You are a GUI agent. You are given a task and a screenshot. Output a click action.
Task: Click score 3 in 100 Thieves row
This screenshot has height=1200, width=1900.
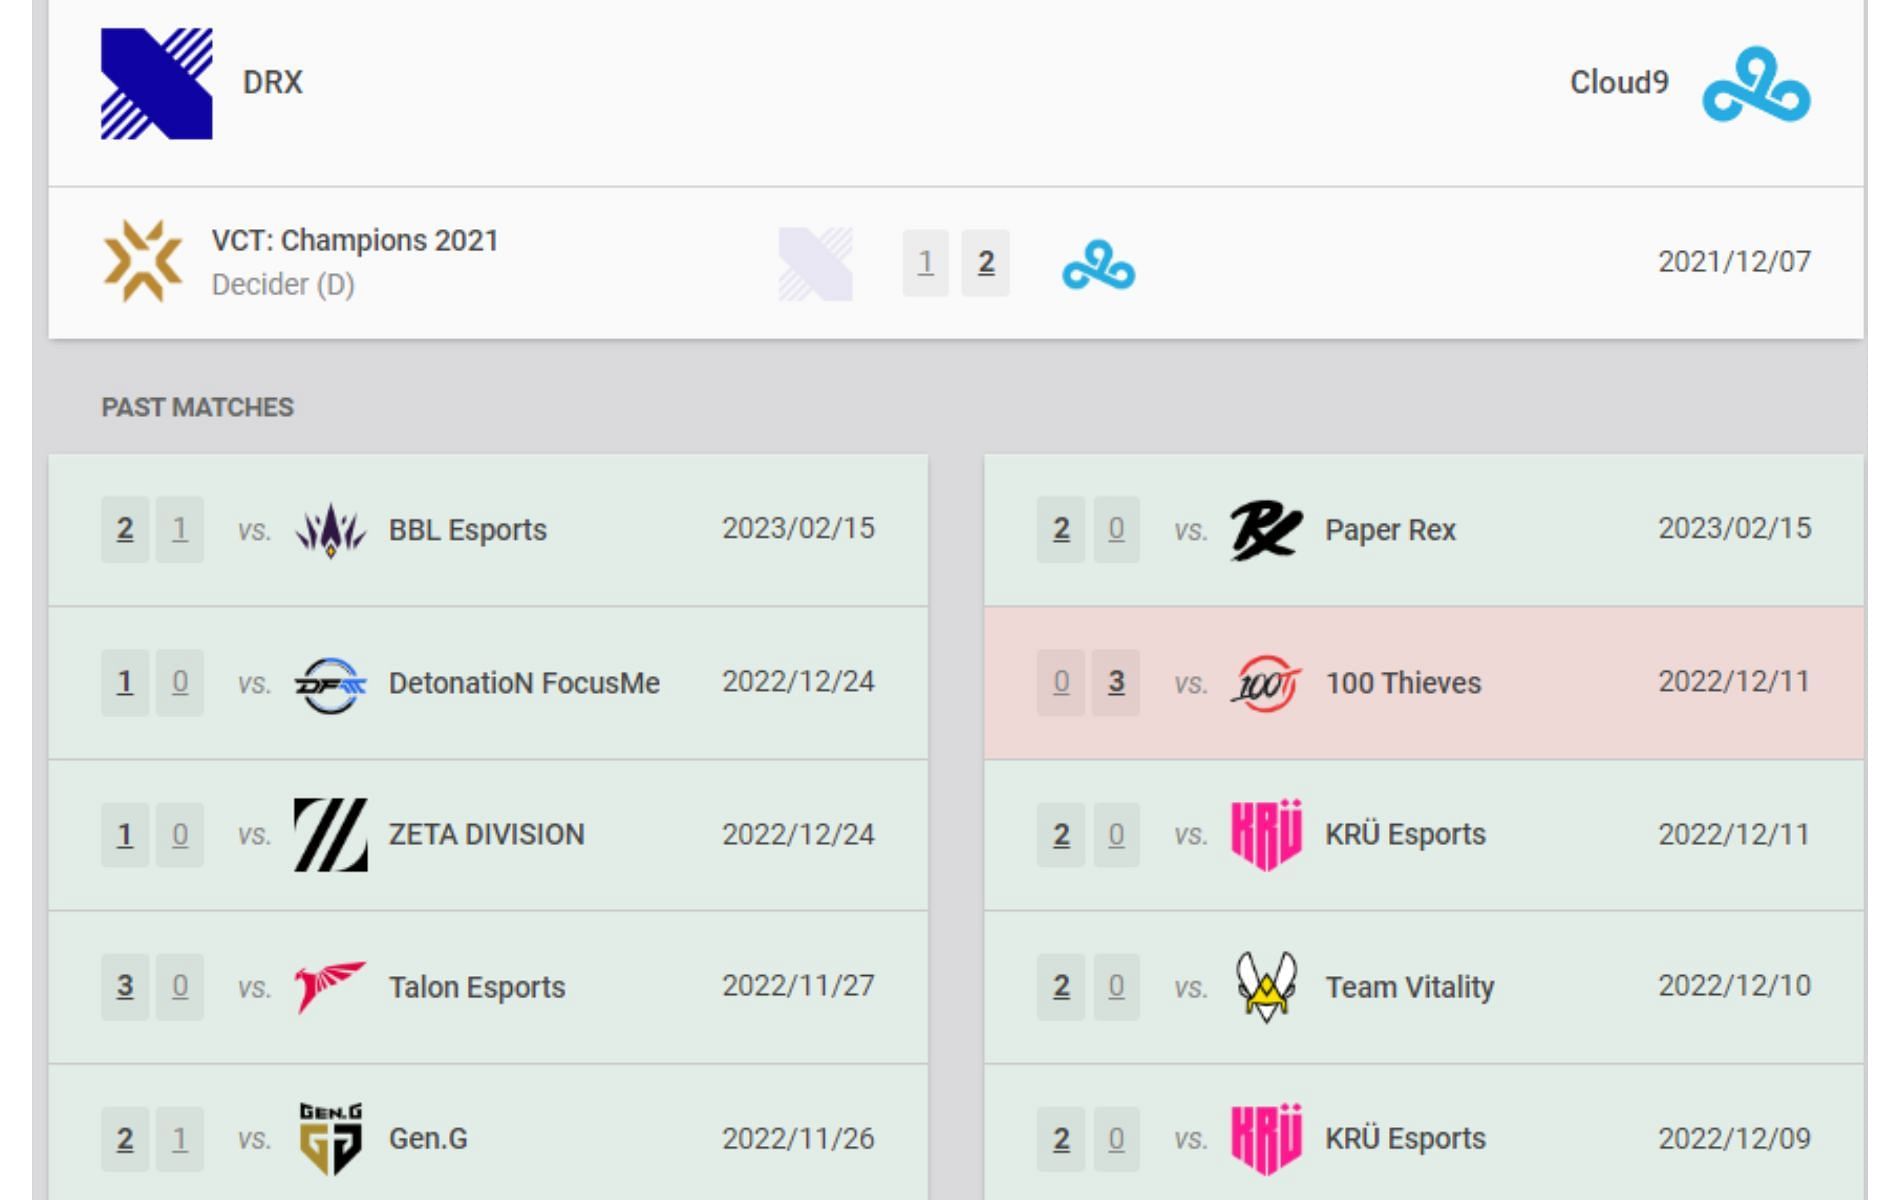[1116, 682]
